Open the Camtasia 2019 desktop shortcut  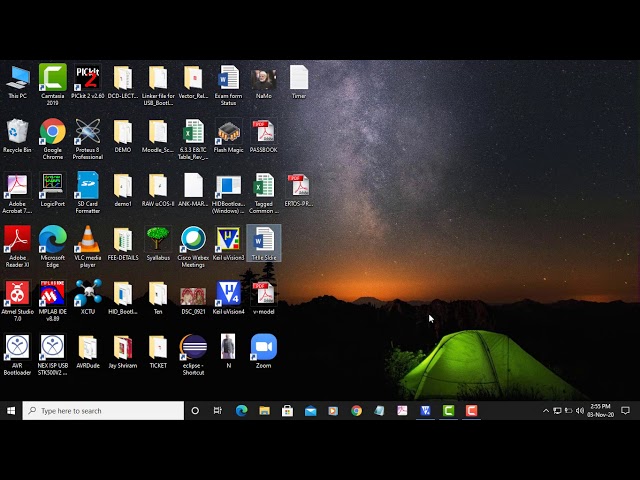pos(53,79)
